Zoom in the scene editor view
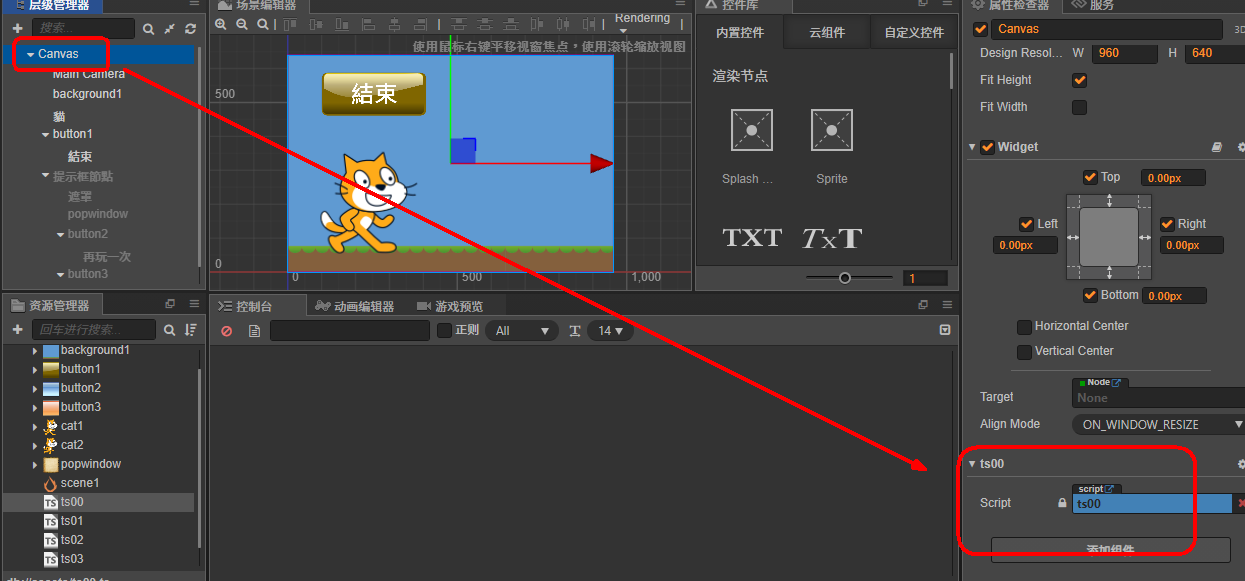This screenshot has width=1245, height=581. [x=221, y=24]
